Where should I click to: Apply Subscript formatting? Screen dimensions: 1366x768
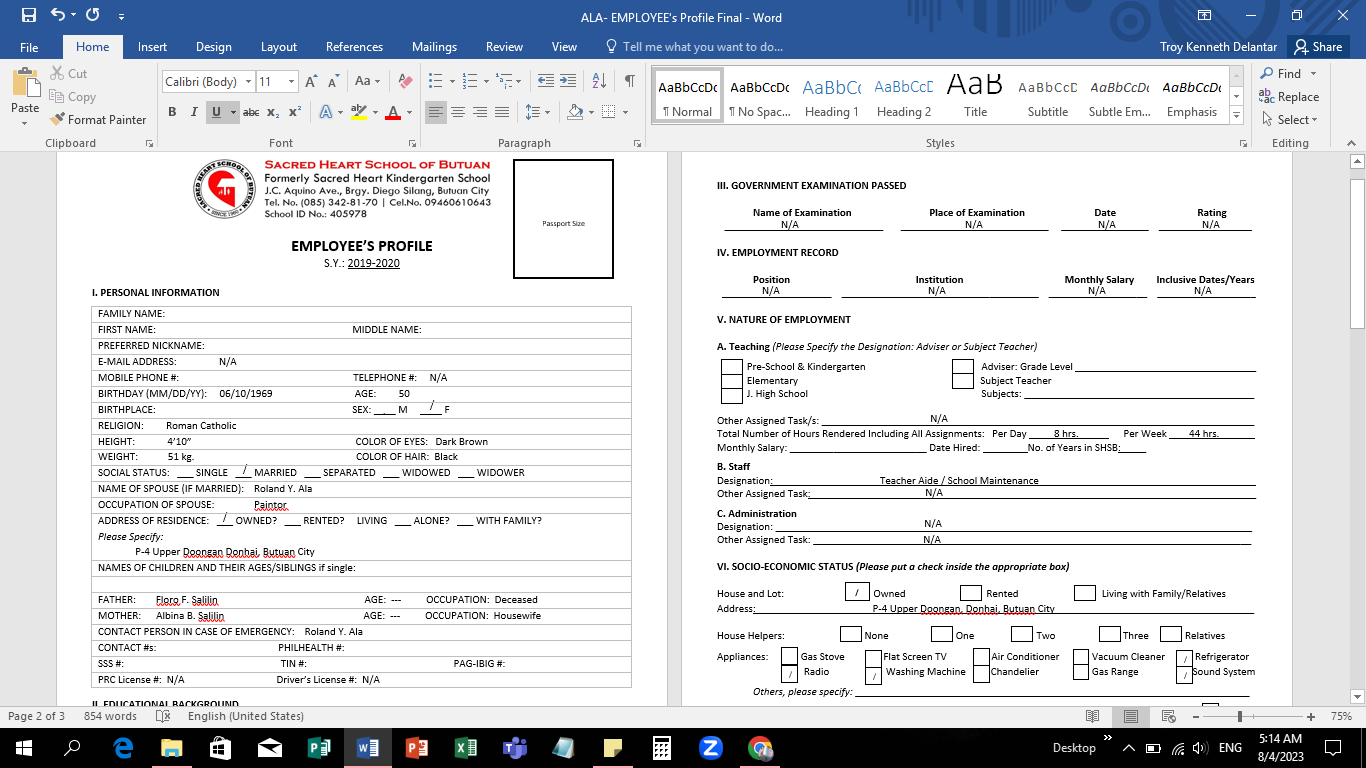[x=275, y=112]
